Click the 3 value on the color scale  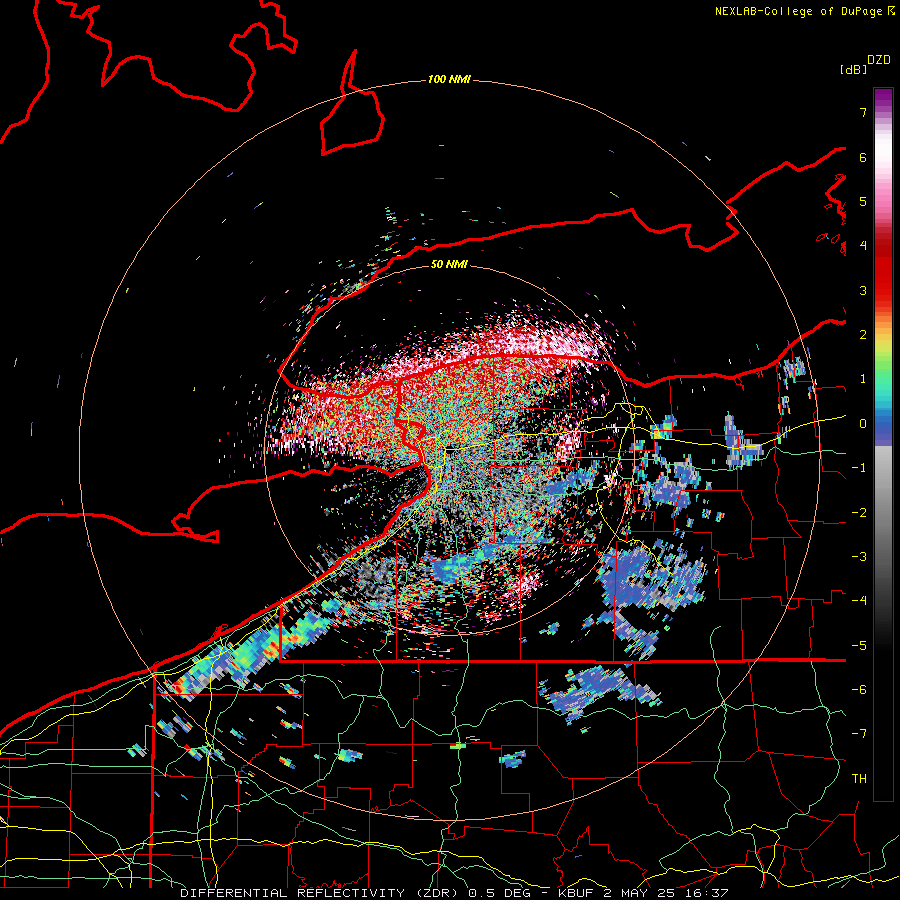click(x=863, y=290)
